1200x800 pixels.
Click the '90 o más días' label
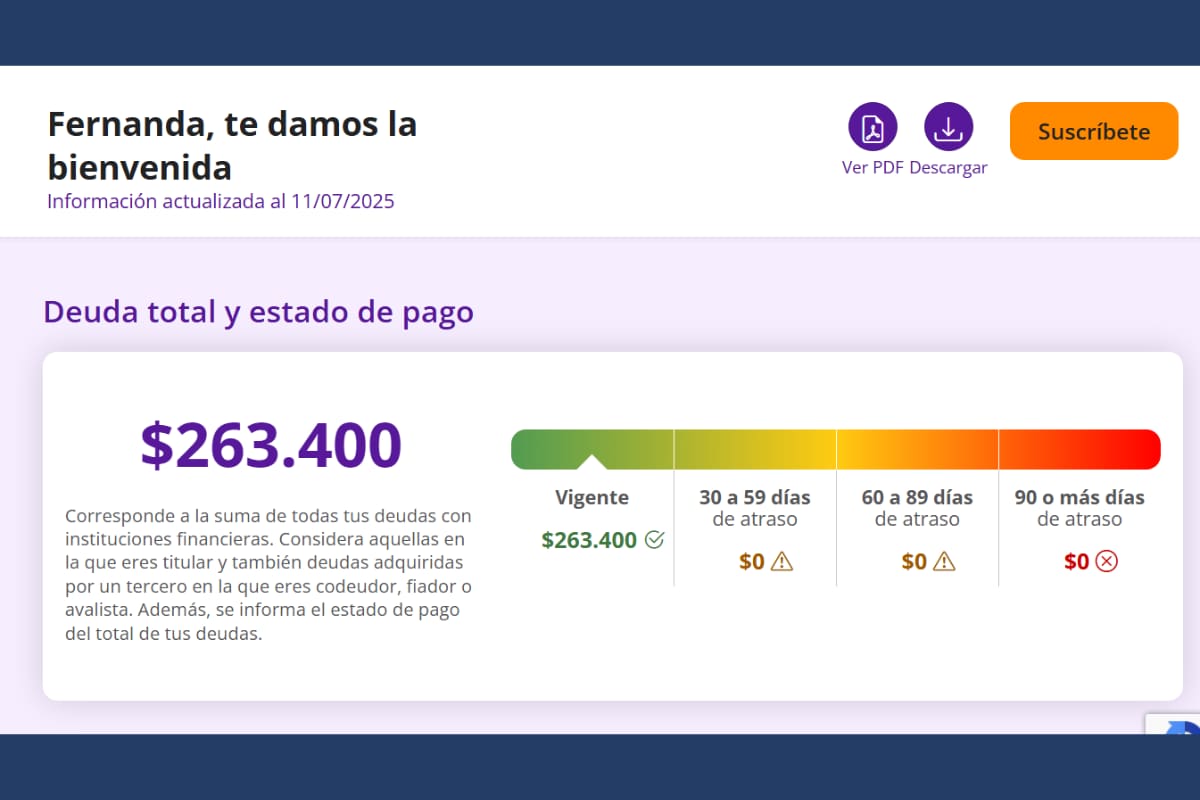pyautogui.click(x=1080, y=497)
